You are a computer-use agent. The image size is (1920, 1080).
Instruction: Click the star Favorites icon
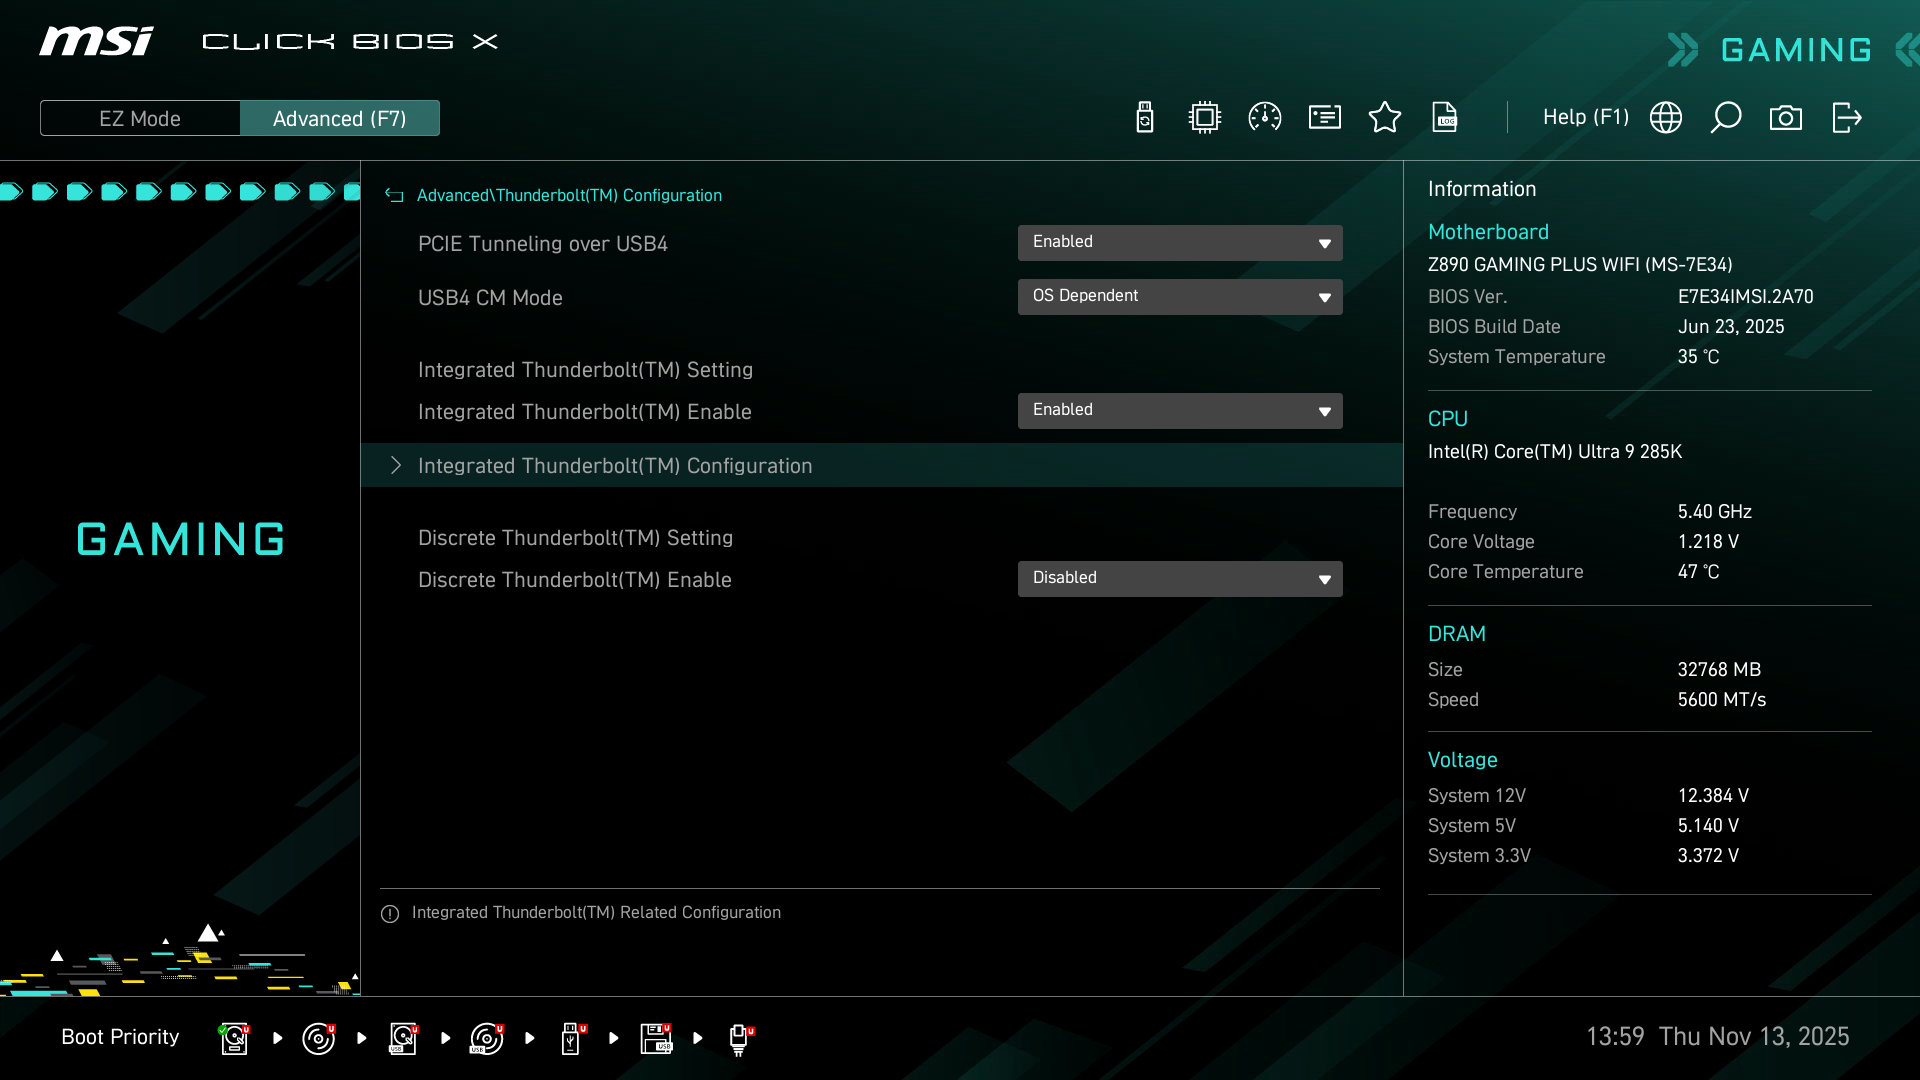[1385, 118]
